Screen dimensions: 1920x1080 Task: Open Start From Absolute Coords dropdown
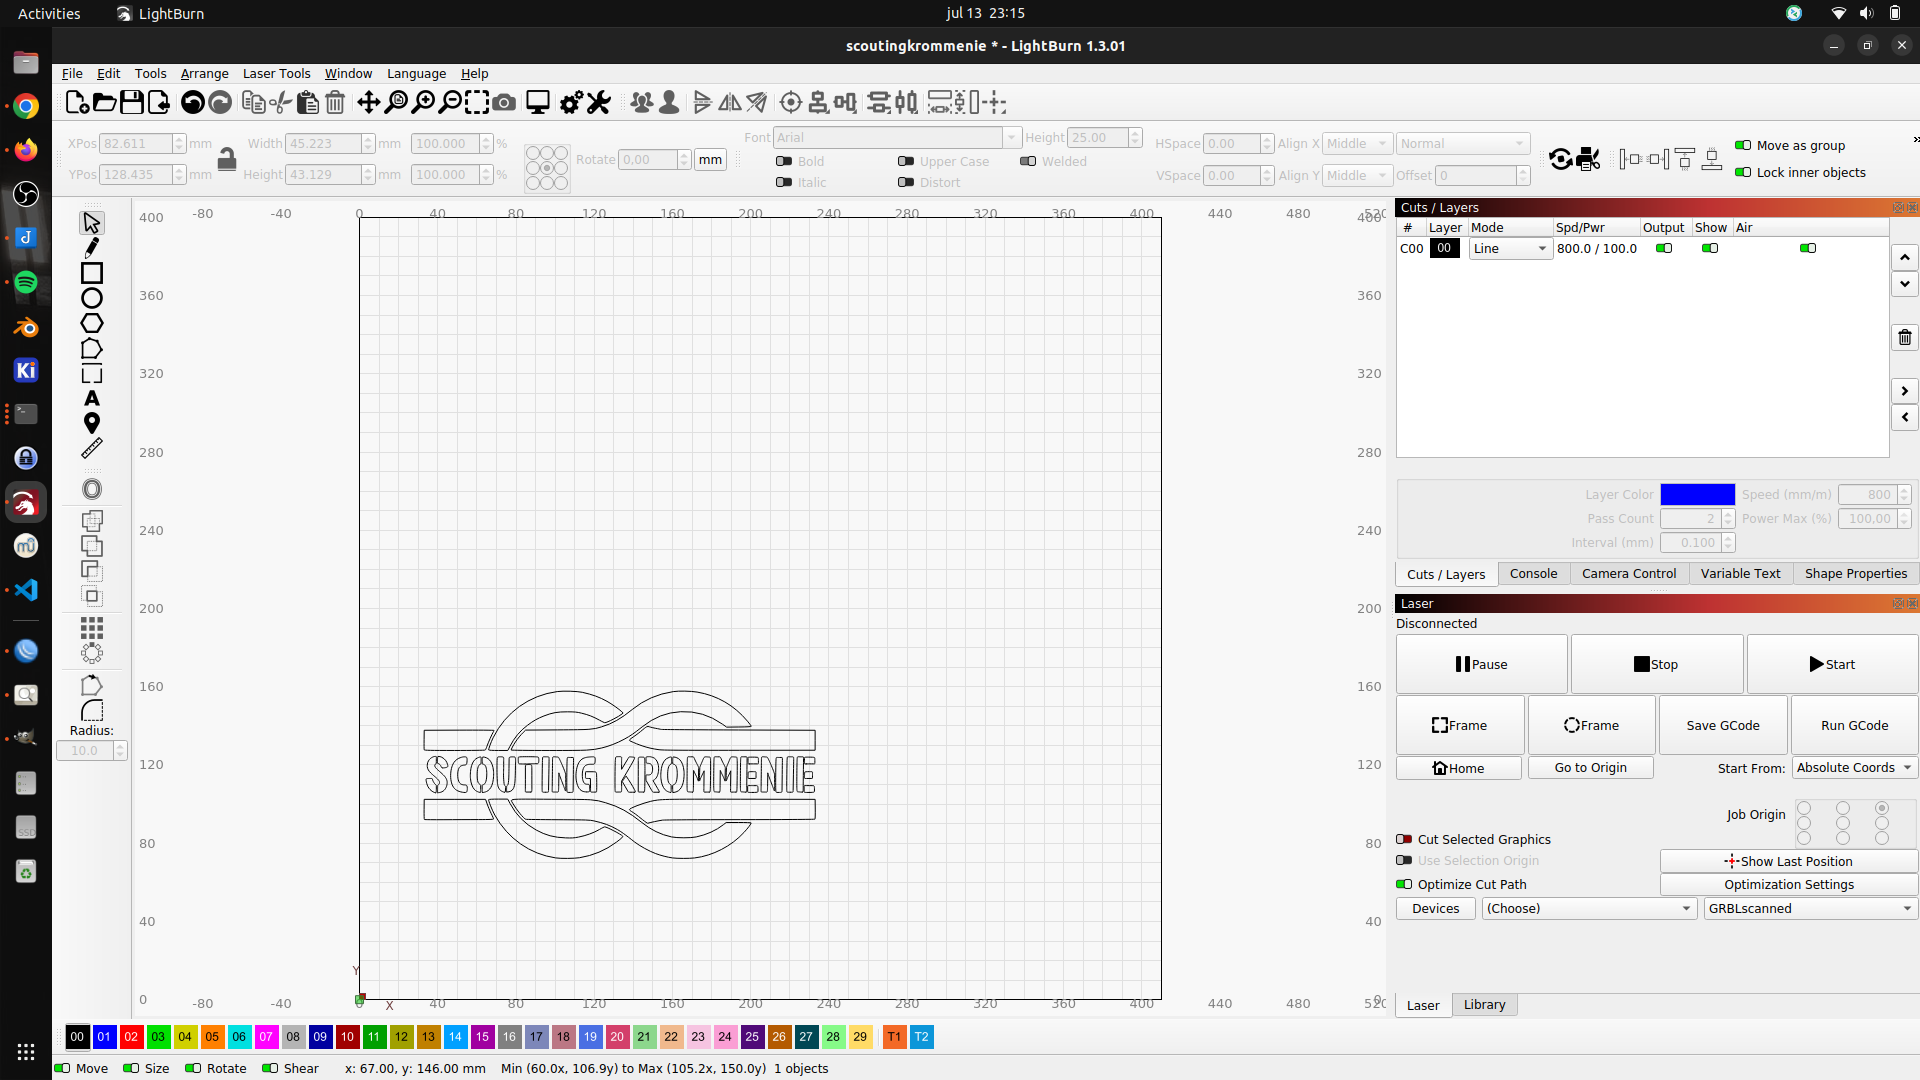pyautogui.click(x=1854, y=767)
